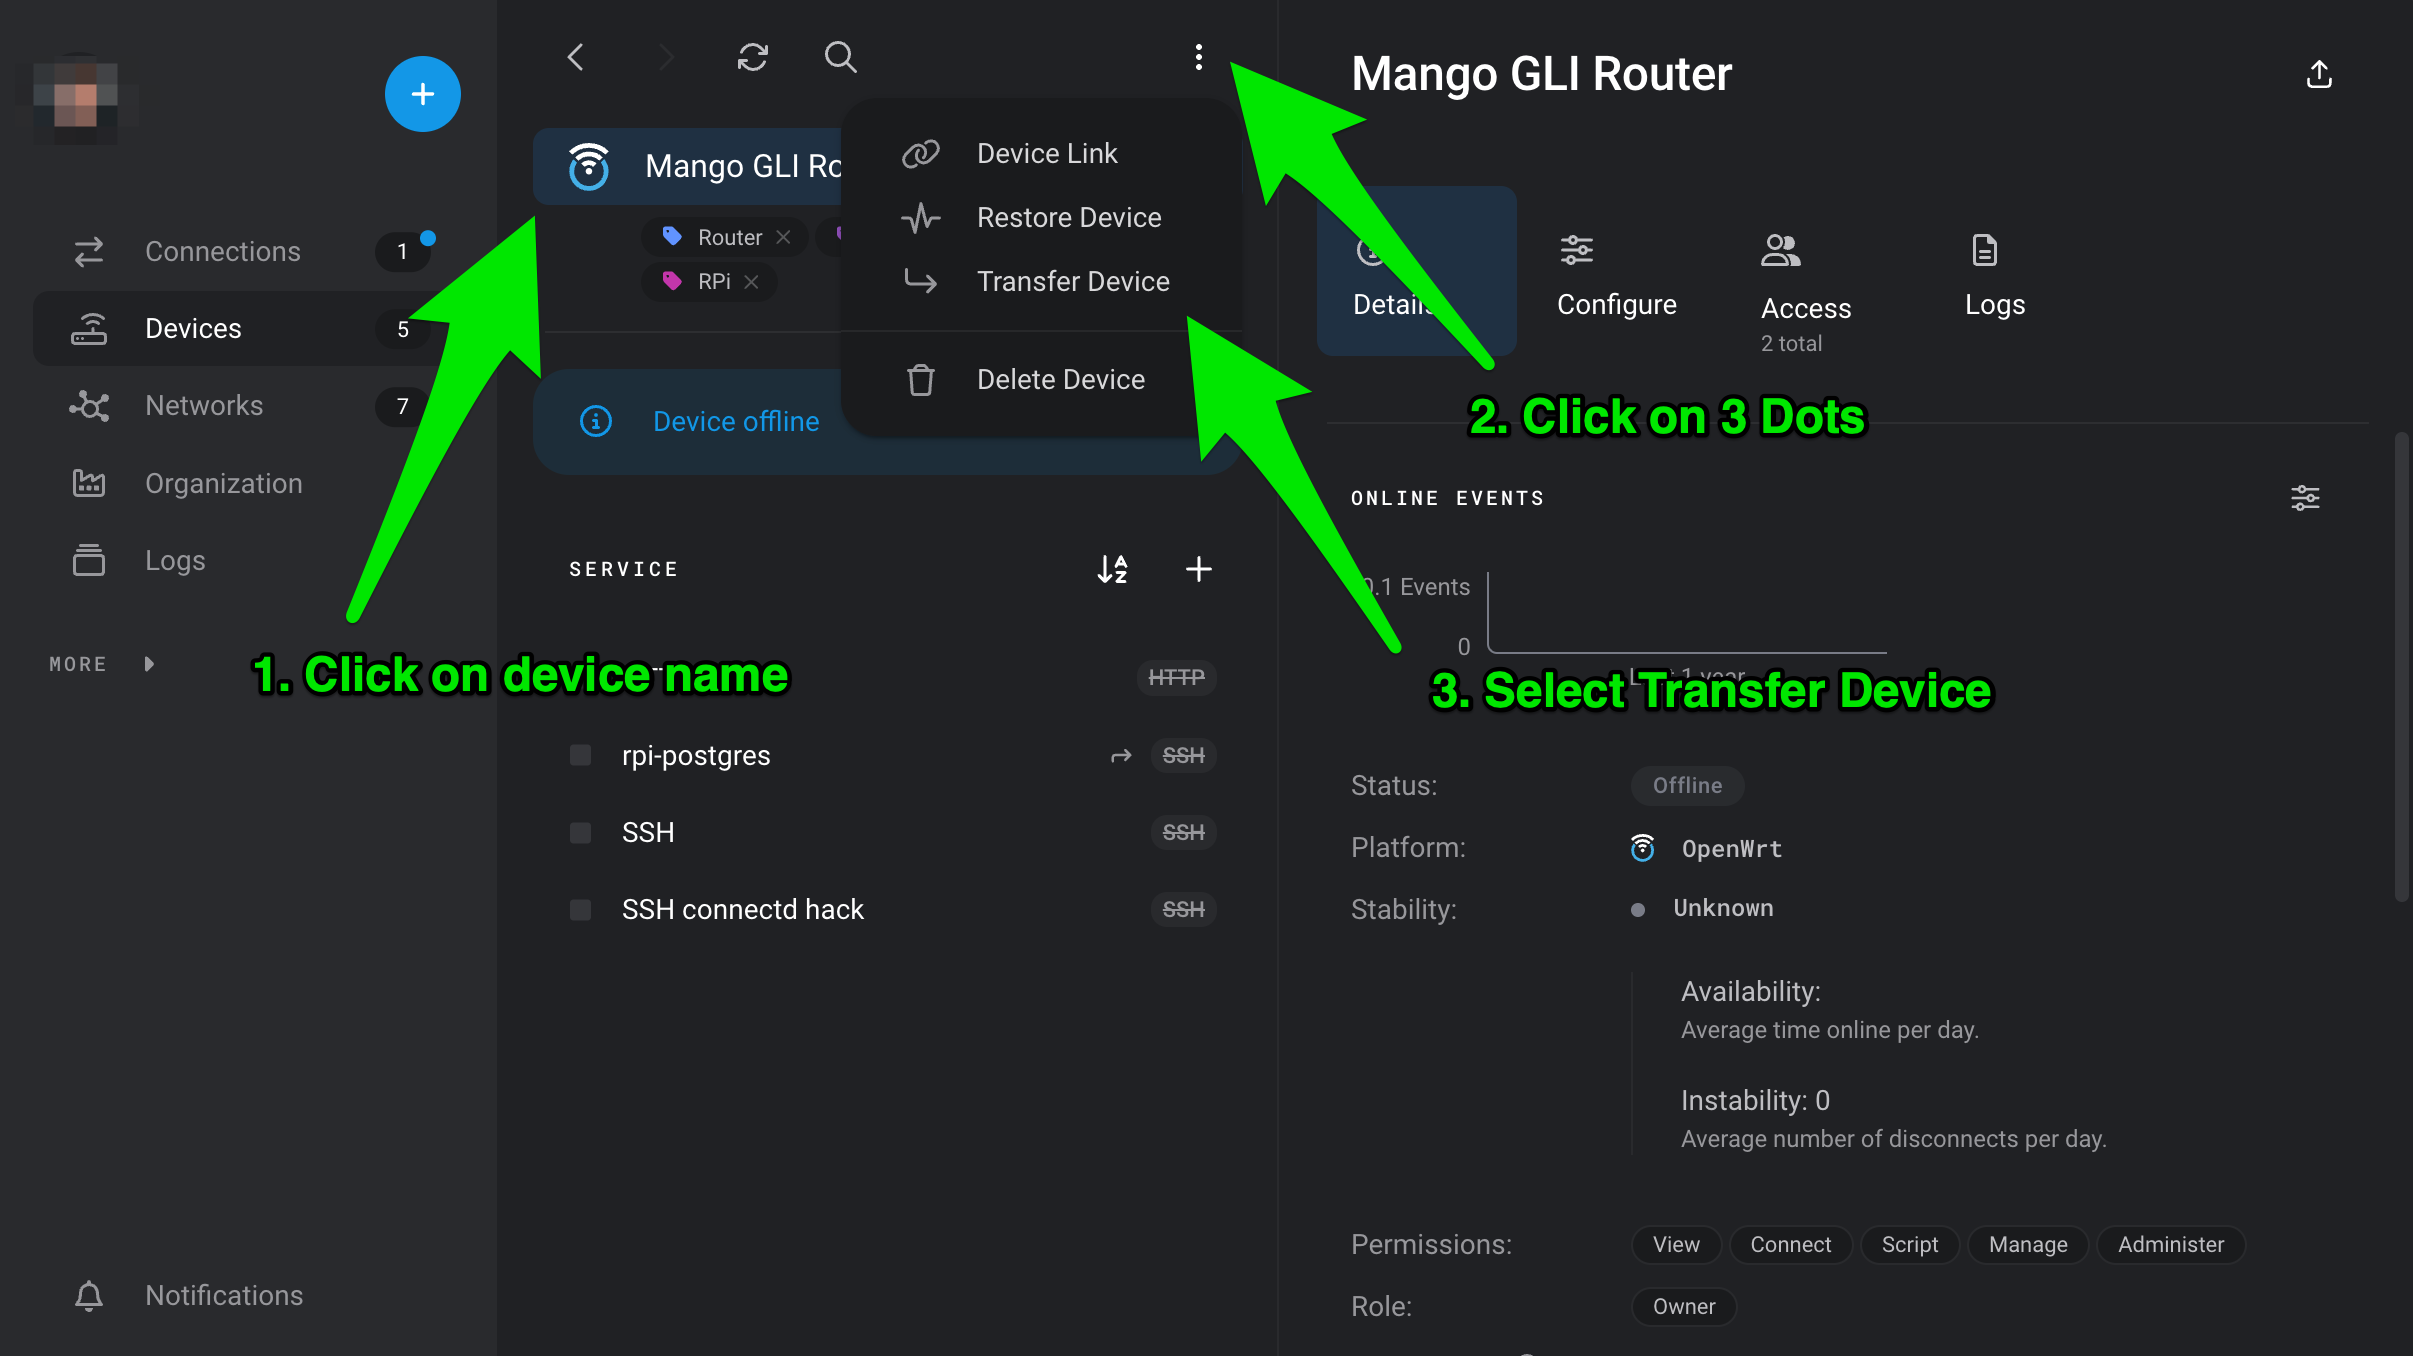Image resolution: width=2413 pixels, height=1356 pixels.
Task: Remove the RPi tag
Action: pos(752,282)
